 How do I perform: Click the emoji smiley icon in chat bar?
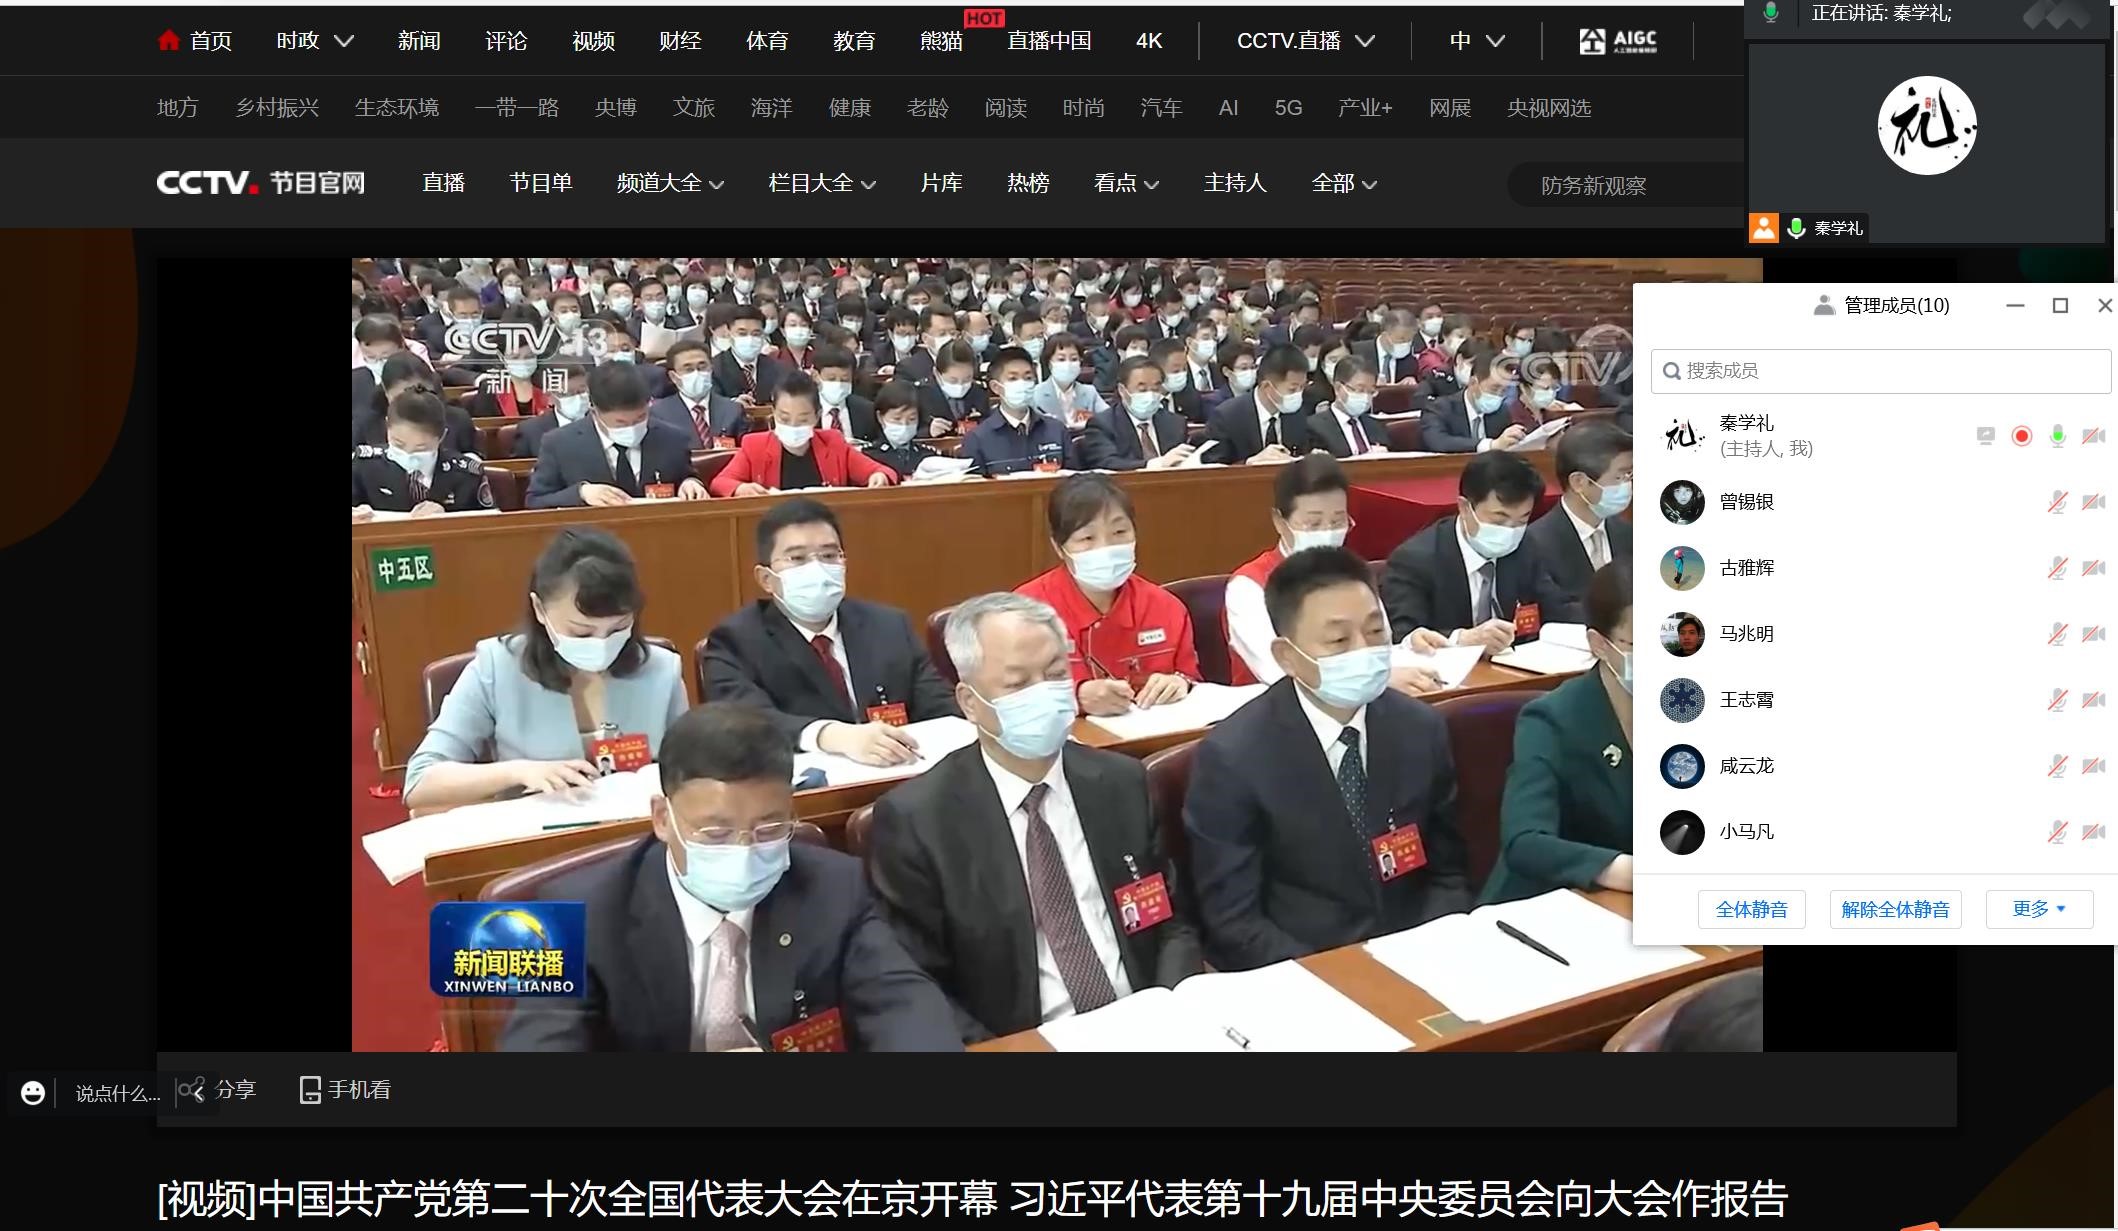[33, 1093]
